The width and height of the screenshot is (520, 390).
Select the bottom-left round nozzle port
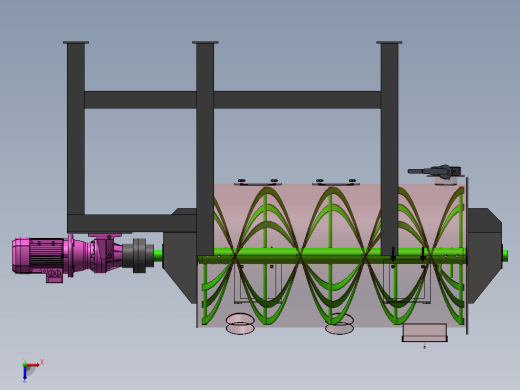tap(240, 323)
